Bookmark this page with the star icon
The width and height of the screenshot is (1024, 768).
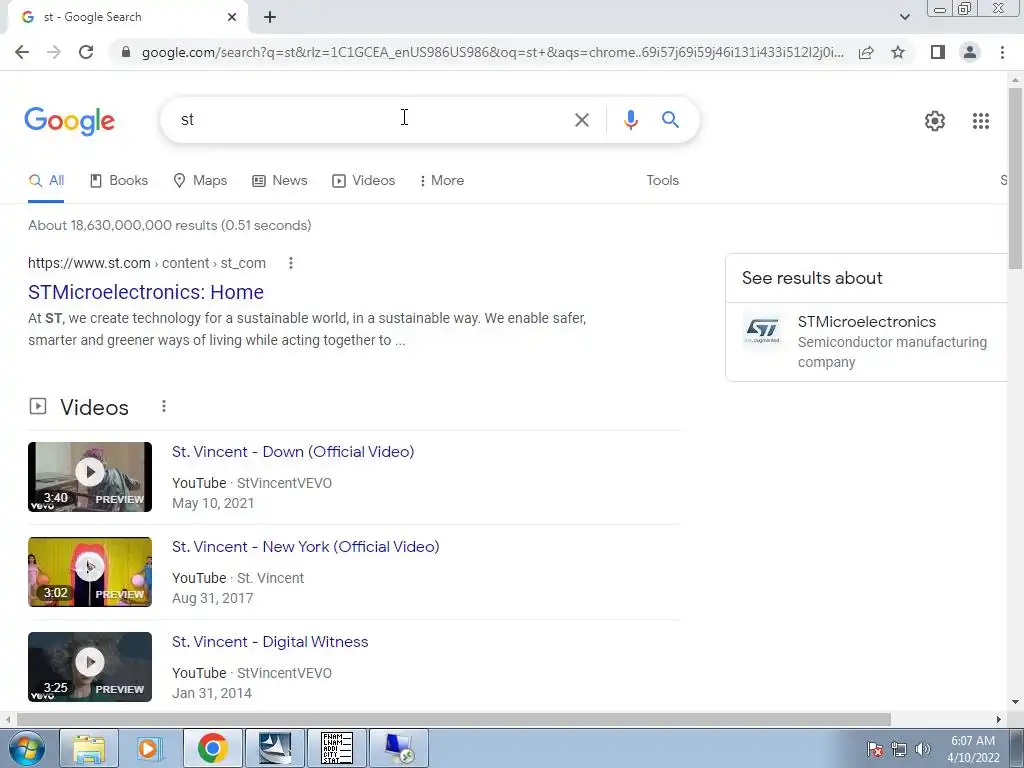pos(898,52)
